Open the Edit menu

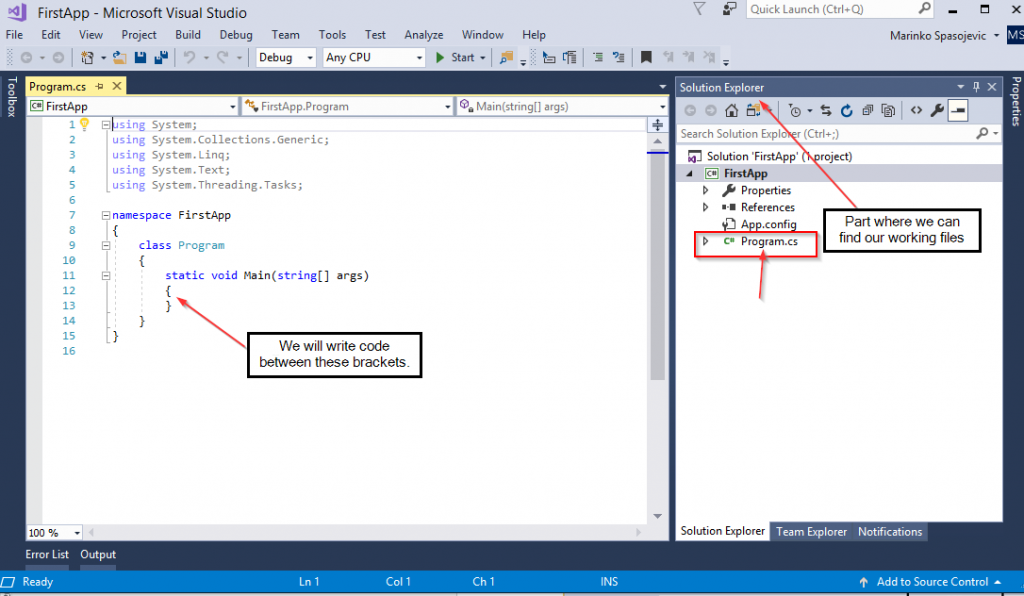tap(50, 35)
